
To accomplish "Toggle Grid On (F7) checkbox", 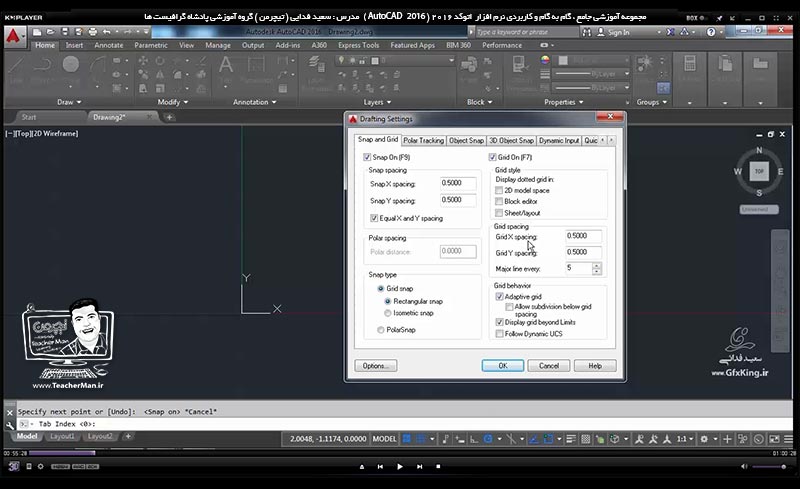I will coord(492,157).
